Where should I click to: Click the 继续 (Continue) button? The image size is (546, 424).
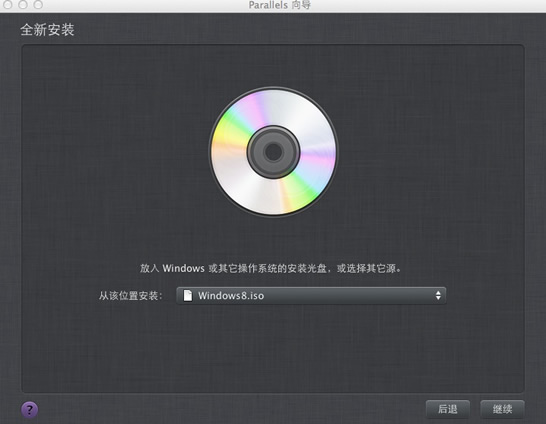pyautogui.click(x=502, y=409)
